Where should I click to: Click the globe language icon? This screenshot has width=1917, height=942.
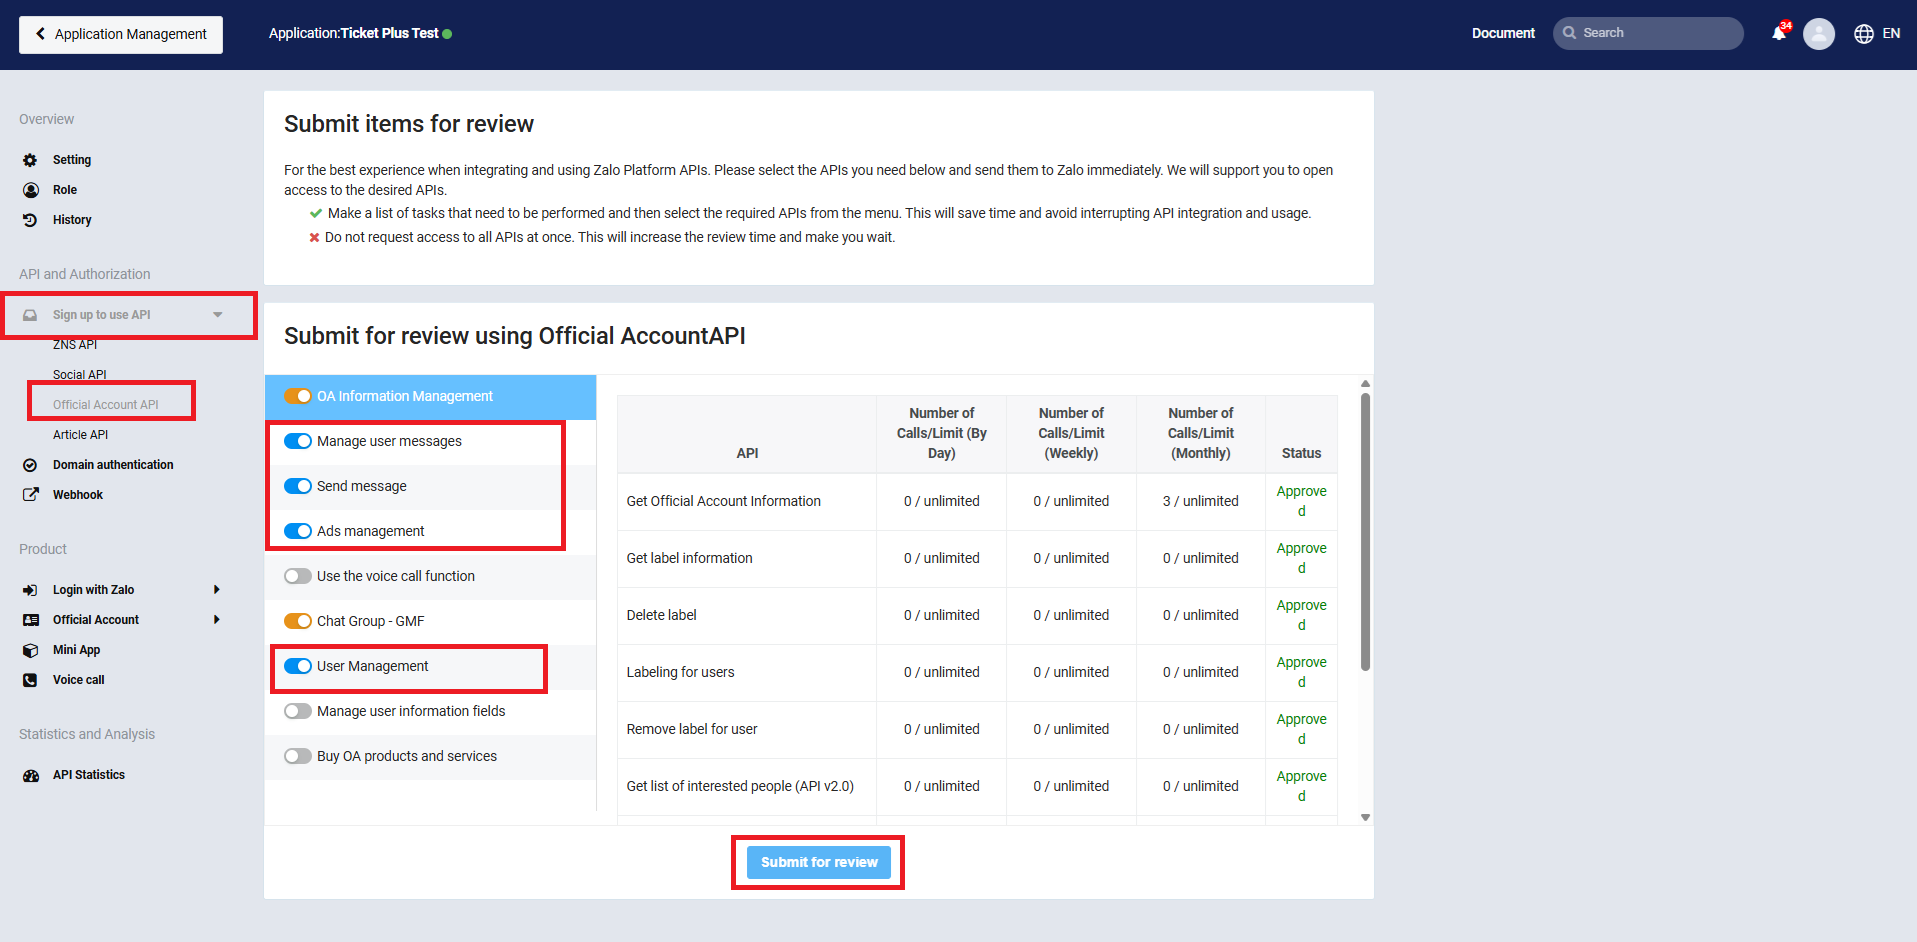click(1864, 34)
